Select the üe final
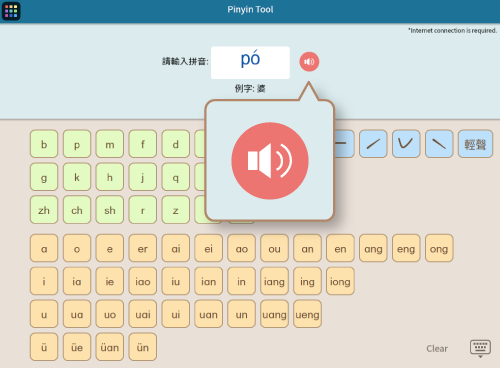The width and height of the screenshot is (500, 368). point(77,347)
